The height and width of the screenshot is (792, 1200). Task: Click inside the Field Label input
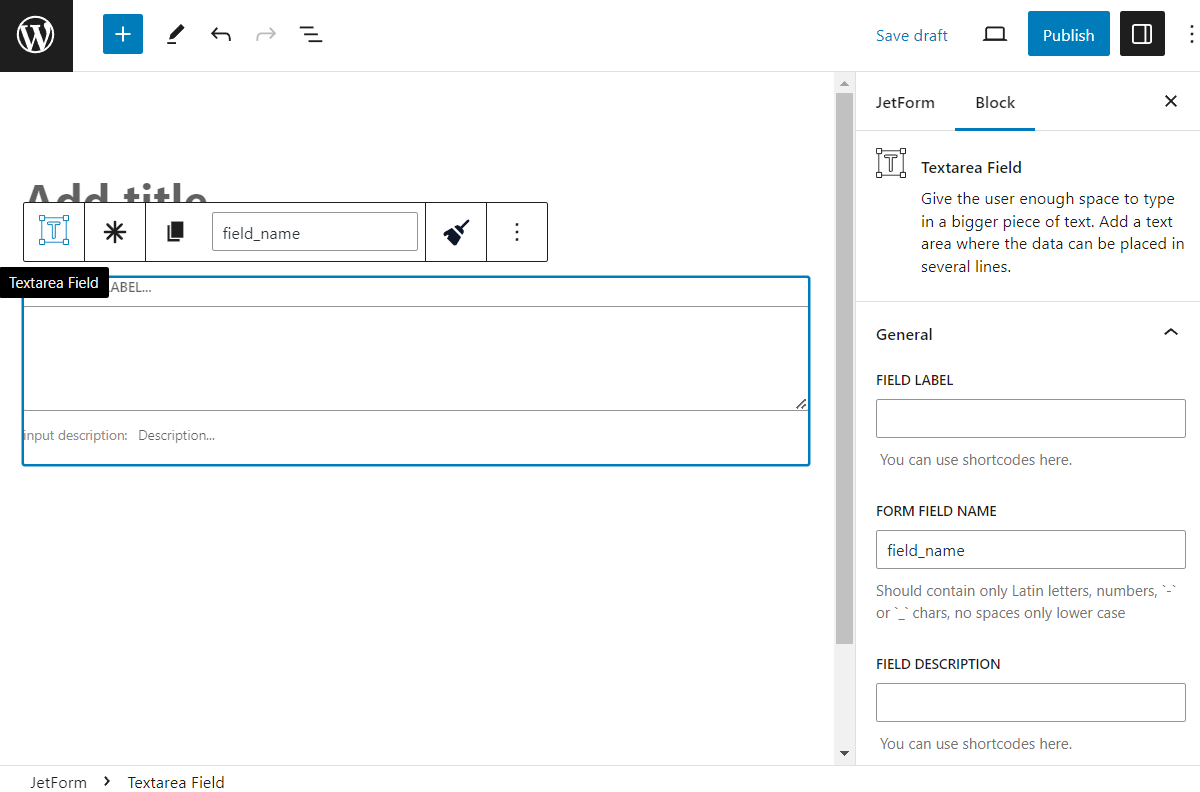tap(1030, 418)
